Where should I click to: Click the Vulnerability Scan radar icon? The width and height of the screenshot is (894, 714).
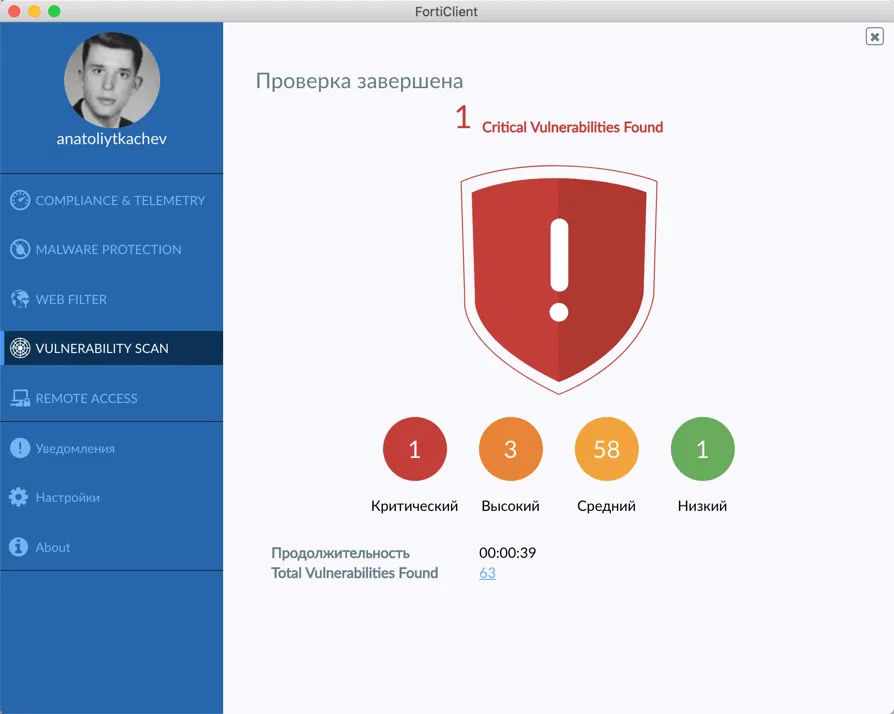20,348
